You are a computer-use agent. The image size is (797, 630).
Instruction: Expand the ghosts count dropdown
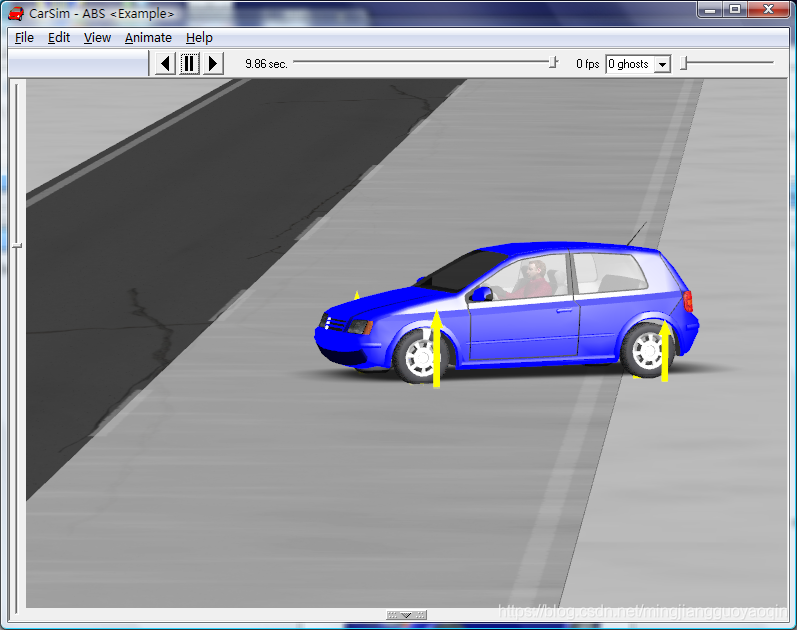click(662, 65)
